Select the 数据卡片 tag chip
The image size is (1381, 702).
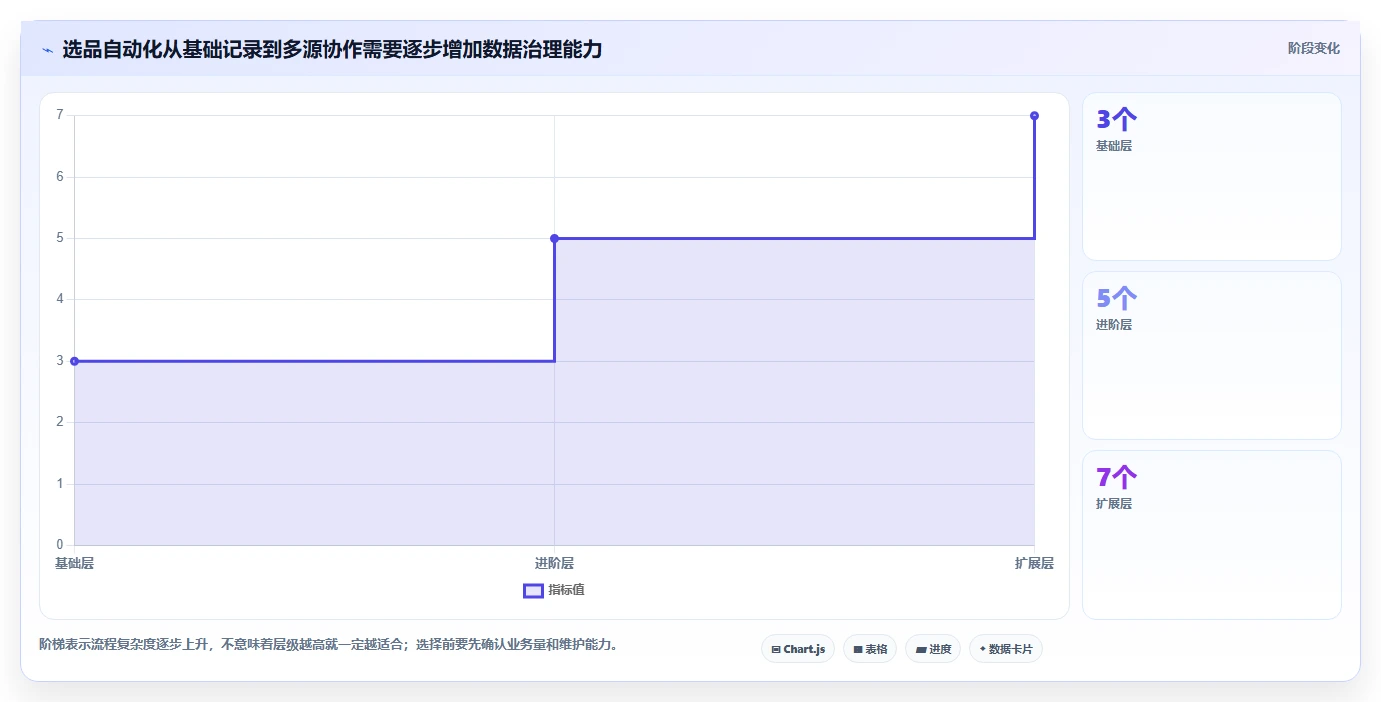(1006, 649)
